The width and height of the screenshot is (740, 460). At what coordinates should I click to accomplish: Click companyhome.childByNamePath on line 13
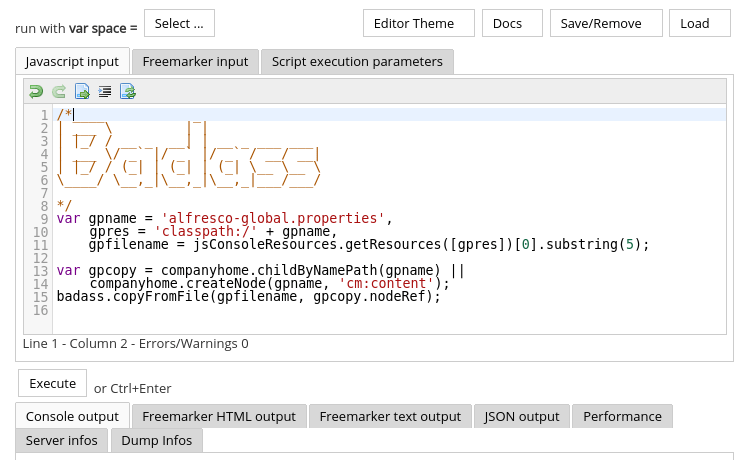pyautogui.click(x=271, y=270)
